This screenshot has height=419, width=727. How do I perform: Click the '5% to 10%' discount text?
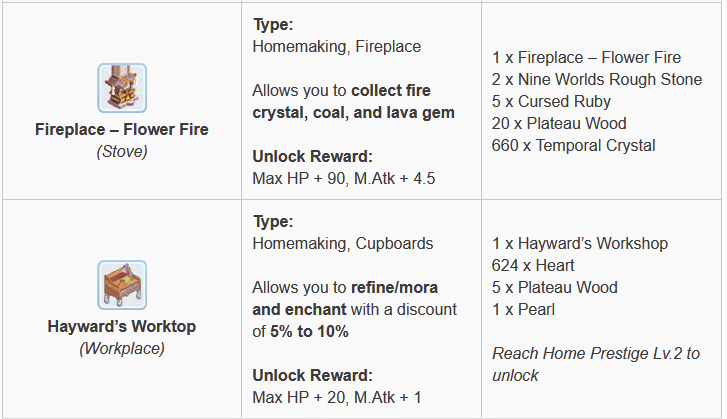[x=309, y=331]
